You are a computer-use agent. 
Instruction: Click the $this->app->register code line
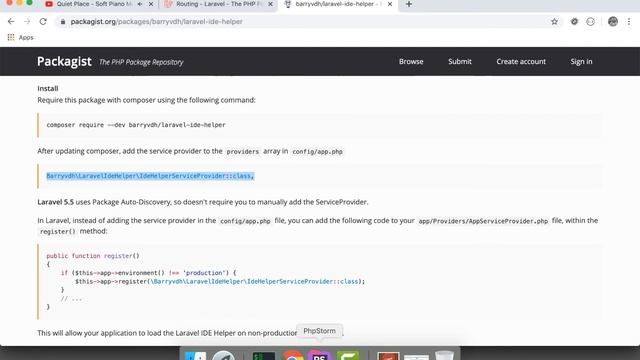tap(220, 282)
